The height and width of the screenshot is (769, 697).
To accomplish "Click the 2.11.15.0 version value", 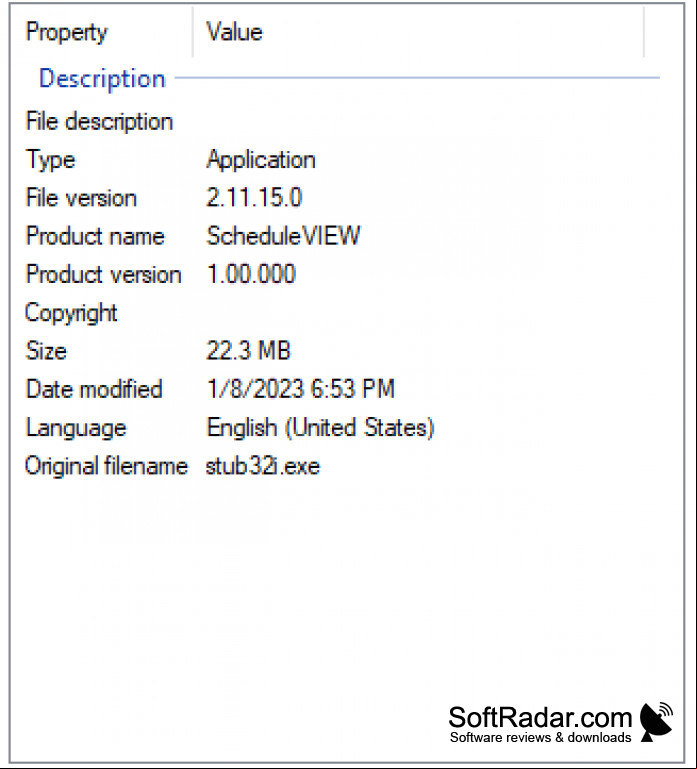I will [254, 198].
